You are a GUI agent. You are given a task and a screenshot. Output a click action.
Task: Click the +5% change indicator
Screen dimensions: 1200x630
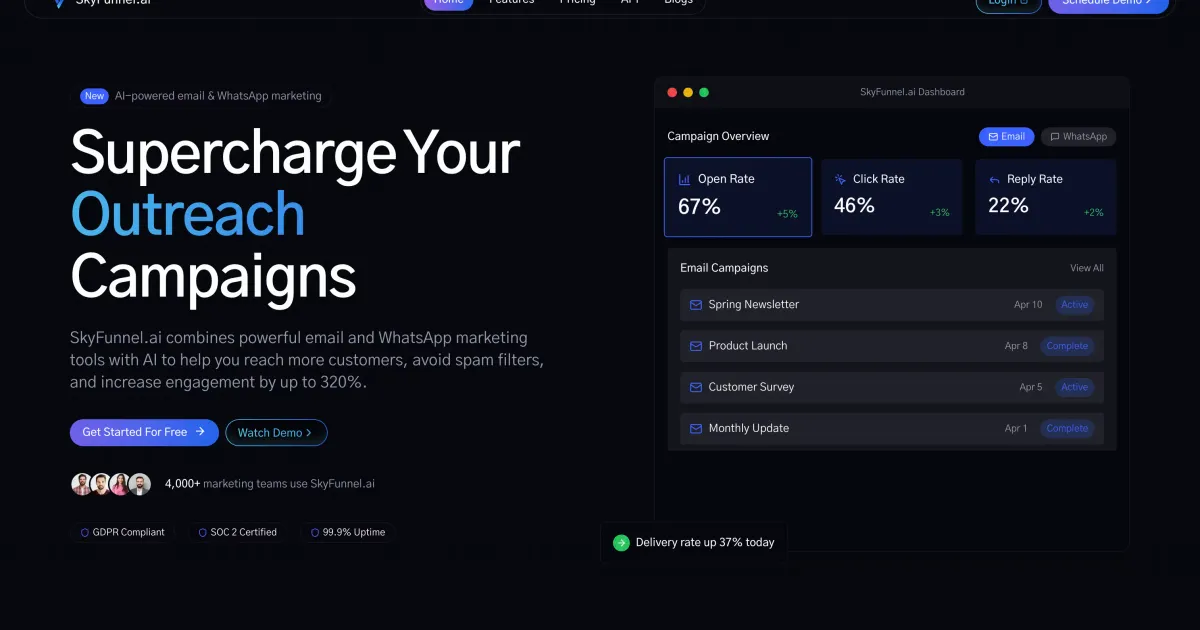(787, 214)
